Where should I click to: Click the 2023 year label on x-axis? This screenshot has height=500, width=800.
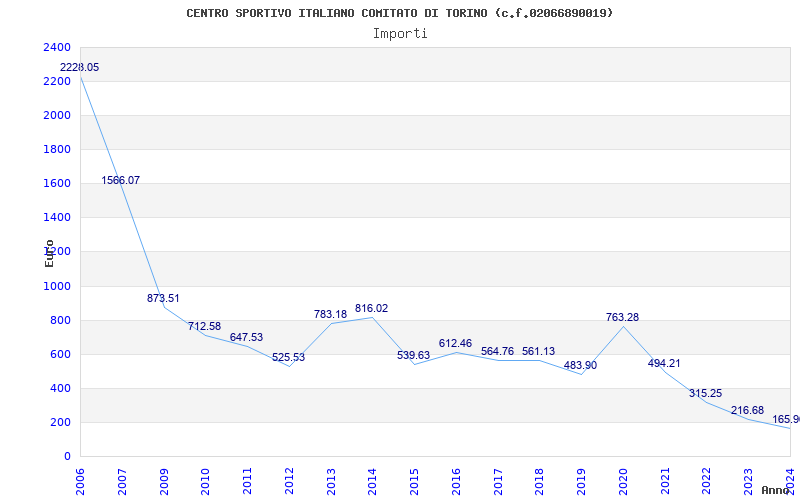point(748,482)
